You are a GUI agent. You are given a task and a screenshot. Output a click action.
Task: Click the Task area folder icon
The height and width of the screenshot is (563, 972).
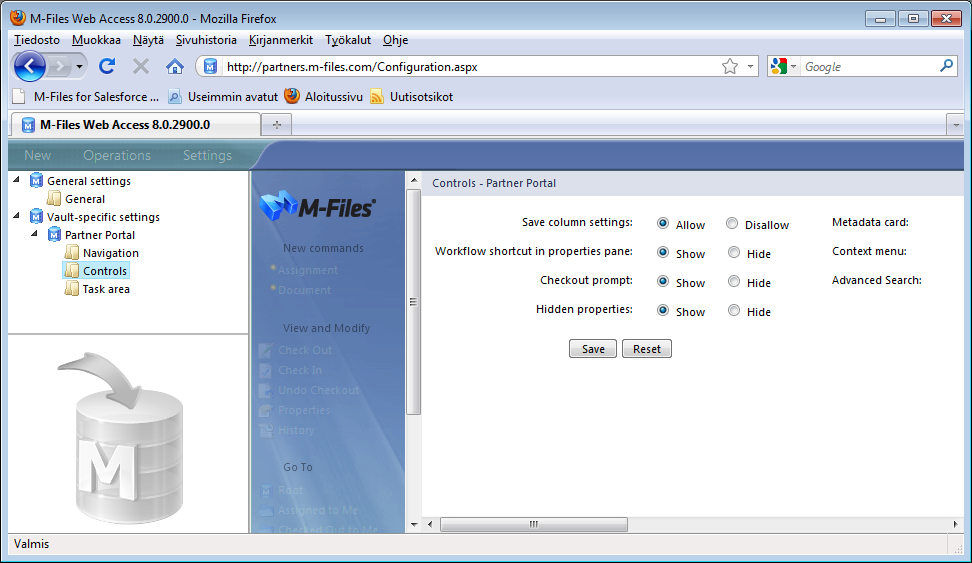click(73, 288)
